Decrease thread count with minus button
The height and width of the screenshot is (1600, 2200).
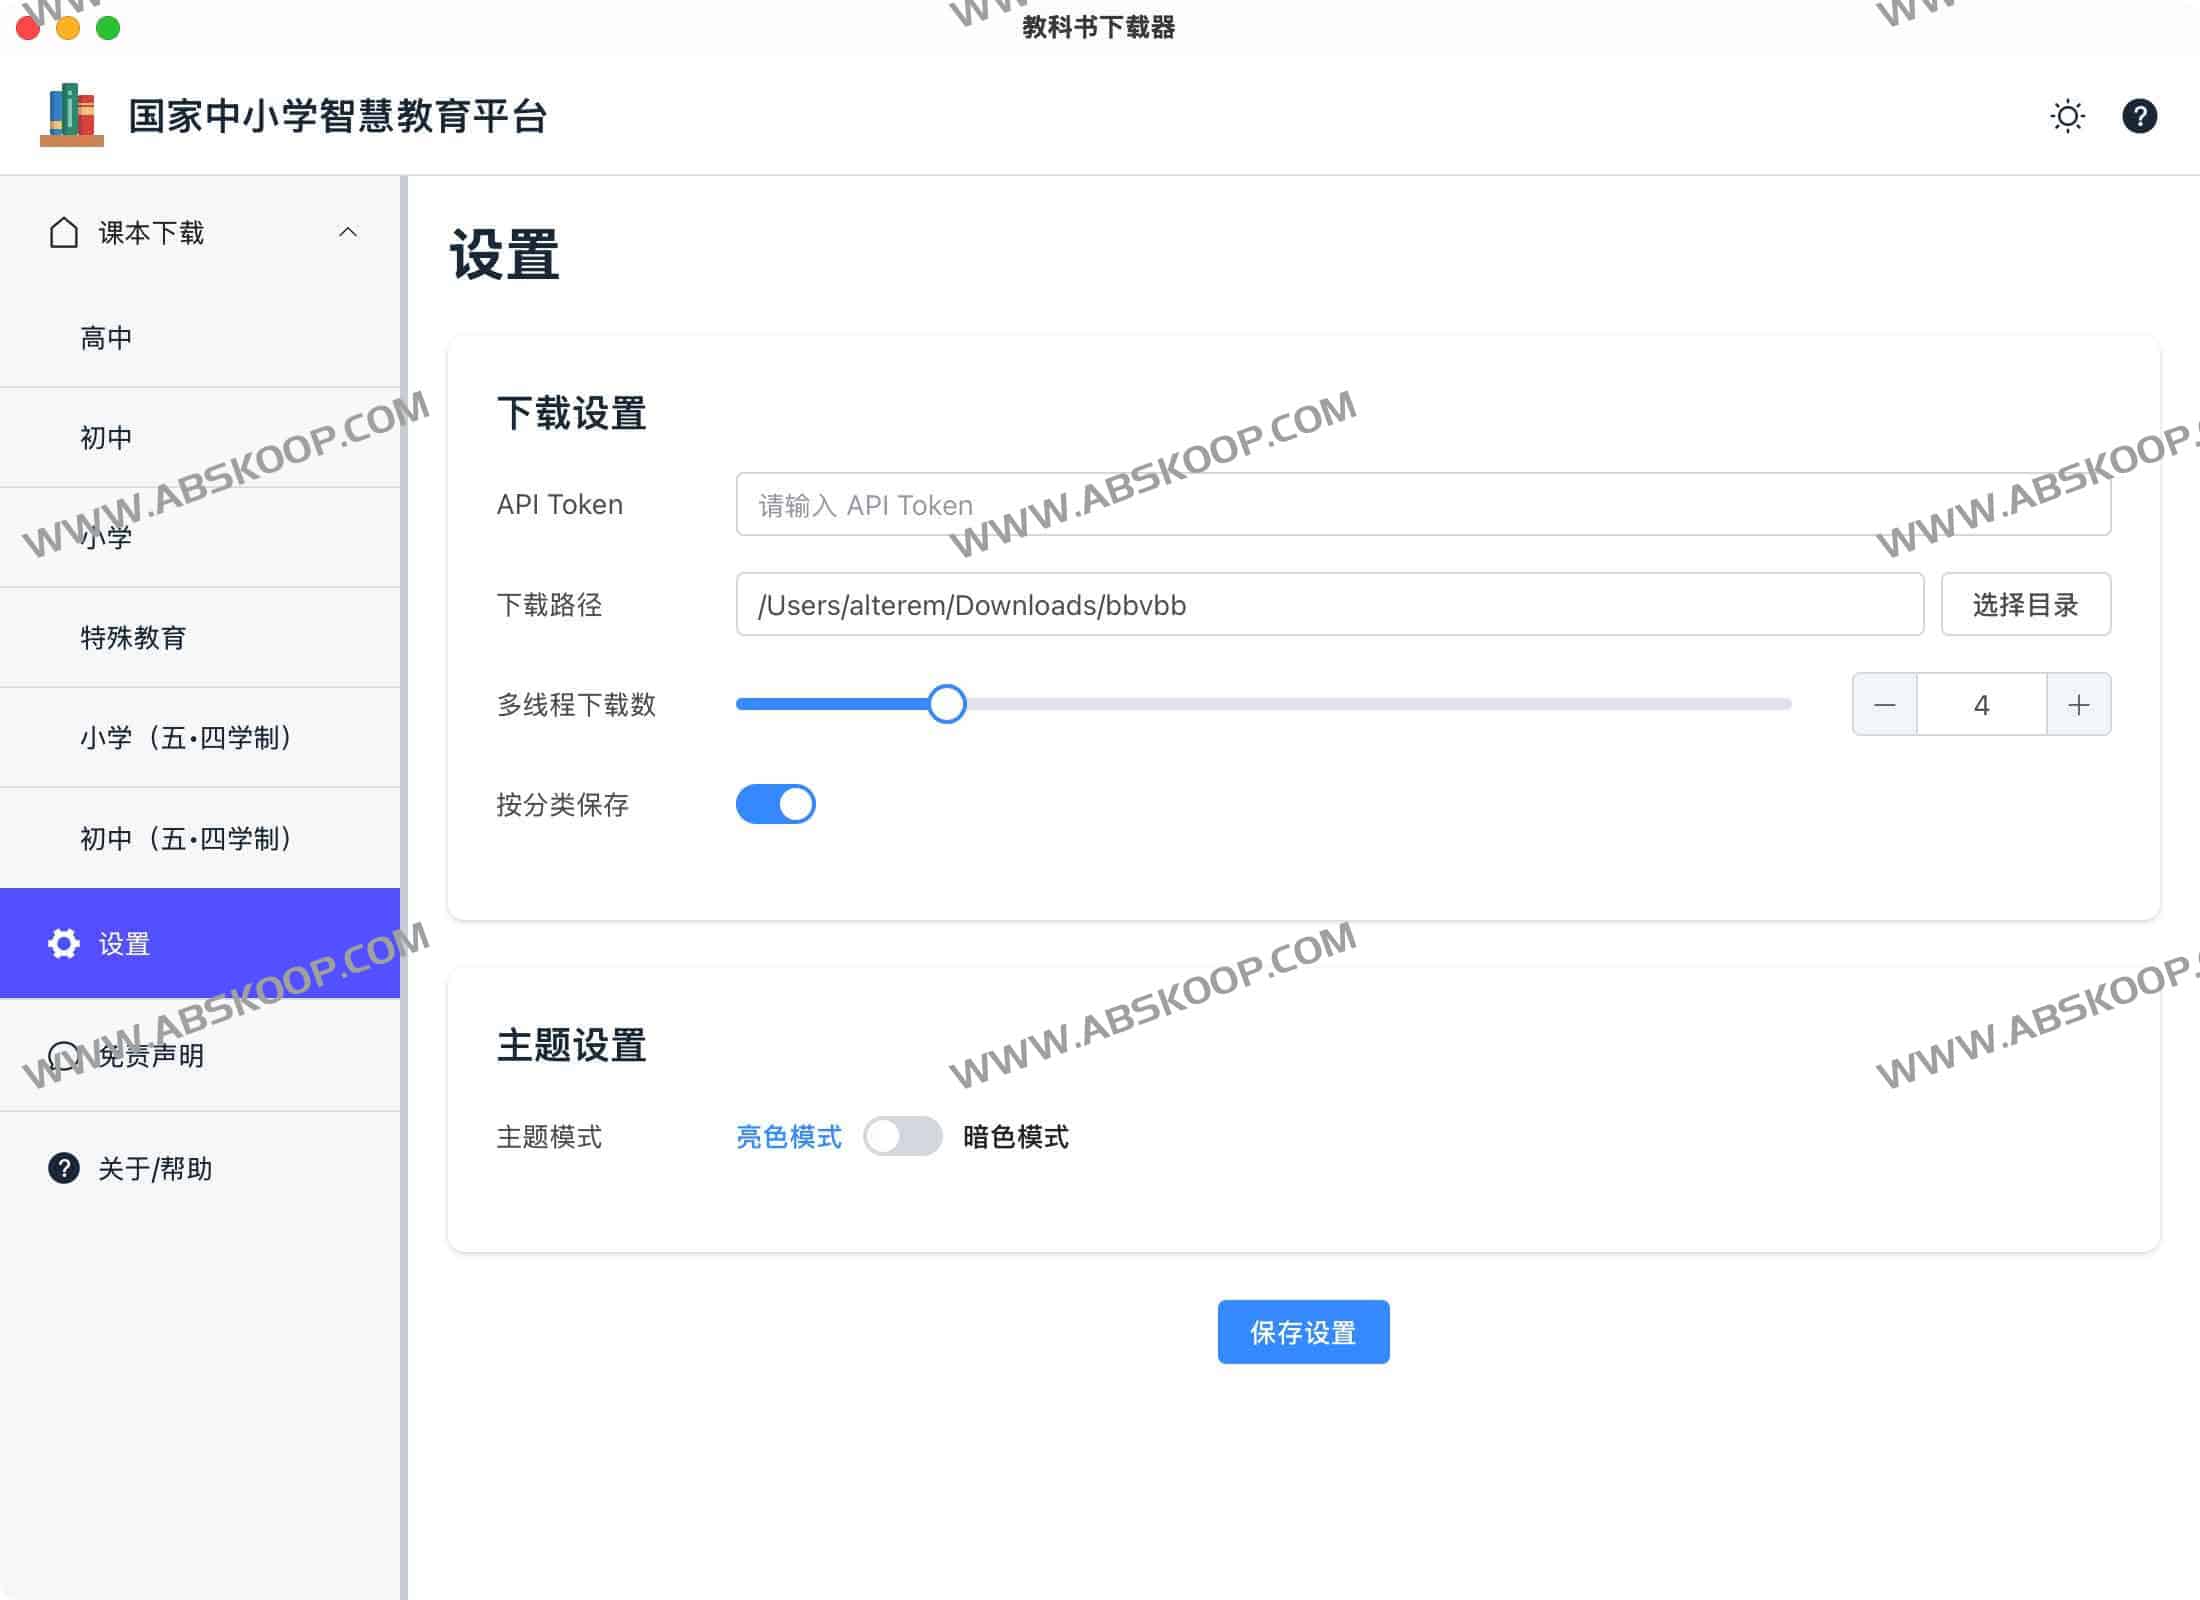click(1884, 704)
